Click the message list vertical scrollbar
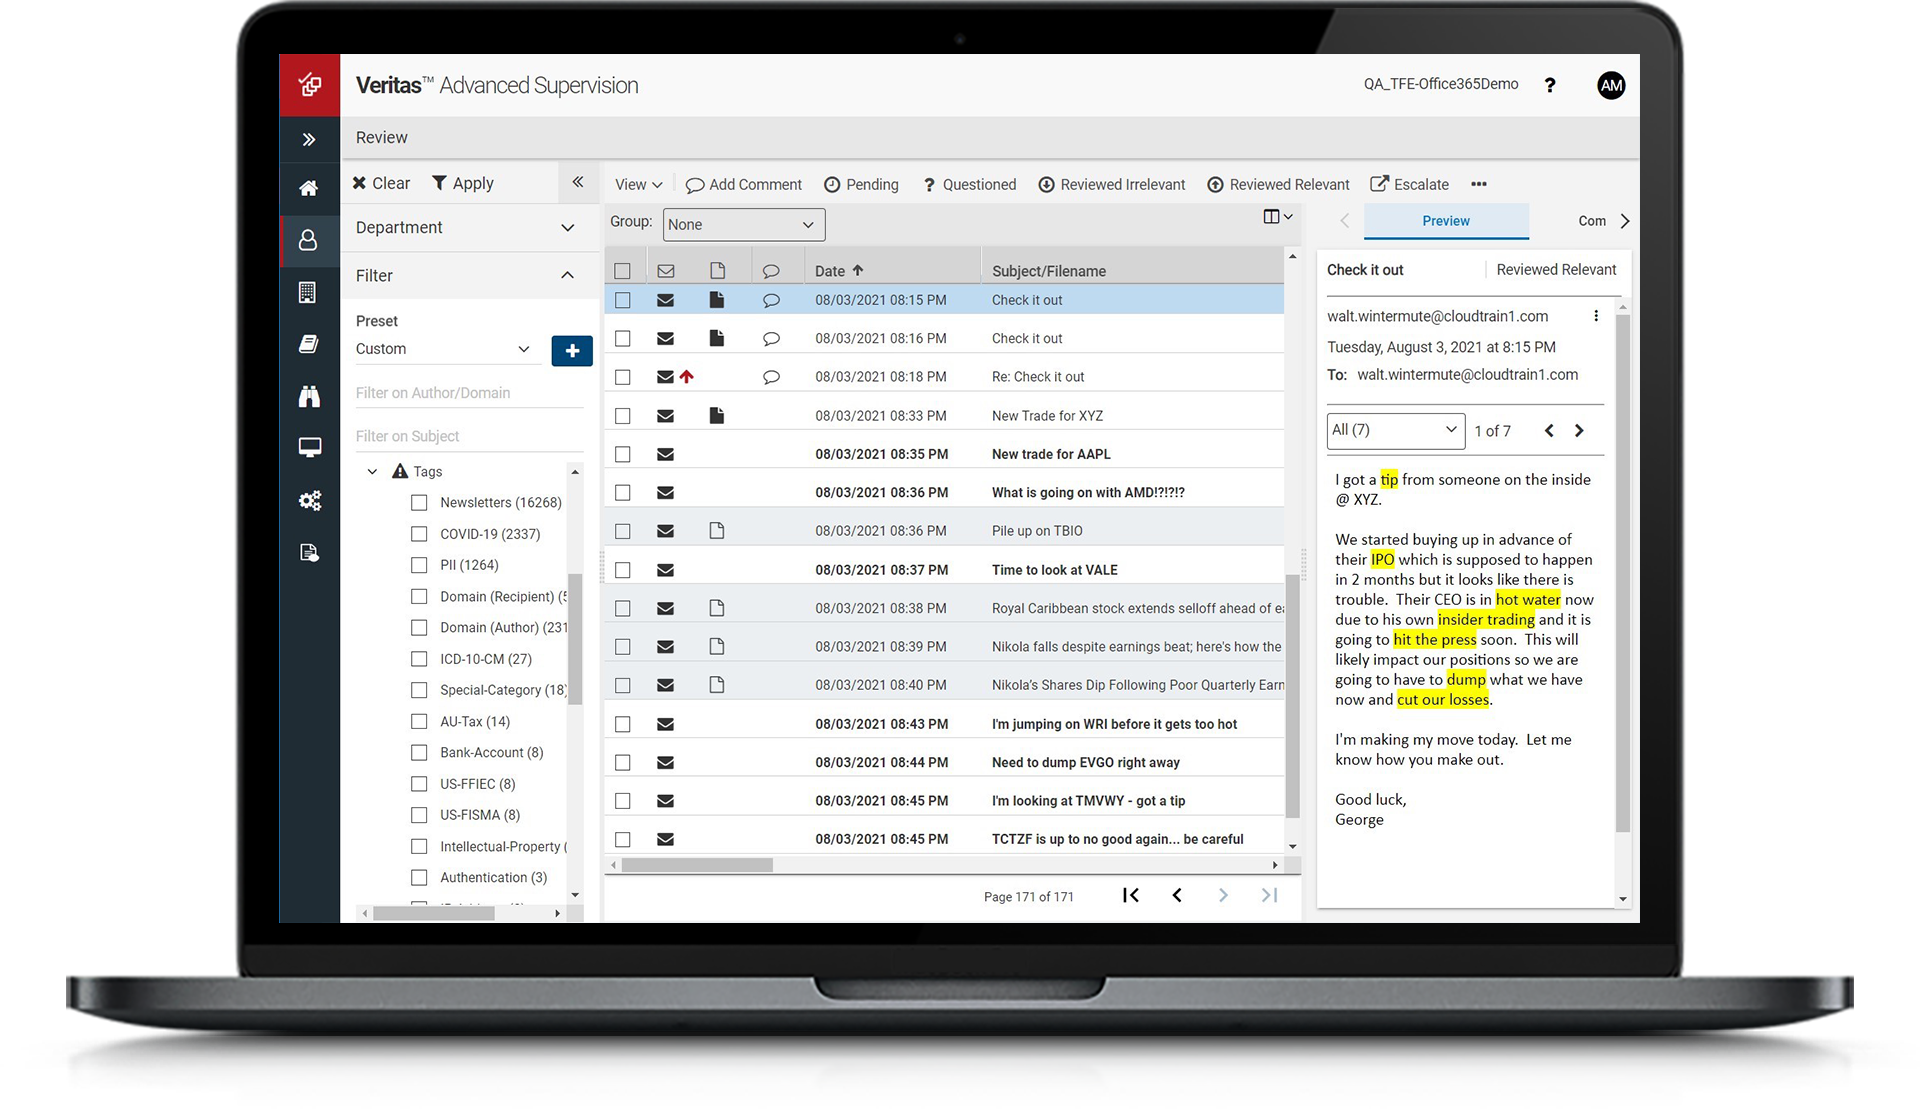This screenshot has height=1109, width=1920. pos(1292,696)
